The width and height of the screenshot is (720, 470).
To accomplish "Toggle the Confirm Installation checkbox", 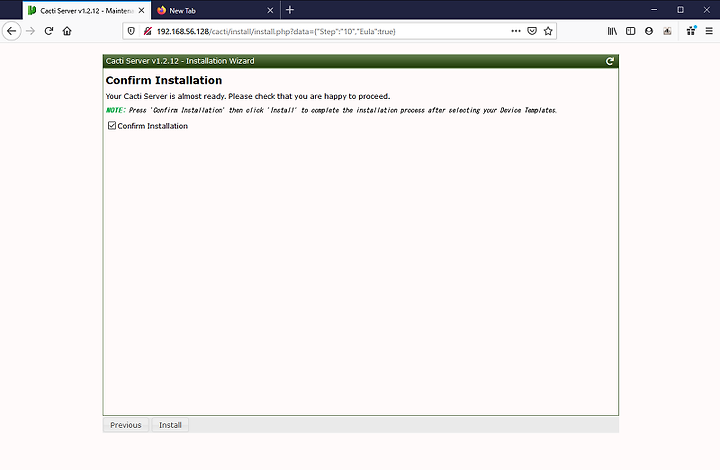I will point(112,125).
